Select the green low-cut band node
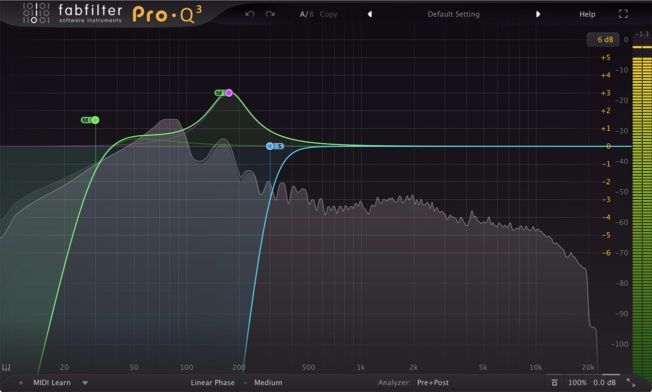Screen dimensions: 652x392 coord(95,120)
